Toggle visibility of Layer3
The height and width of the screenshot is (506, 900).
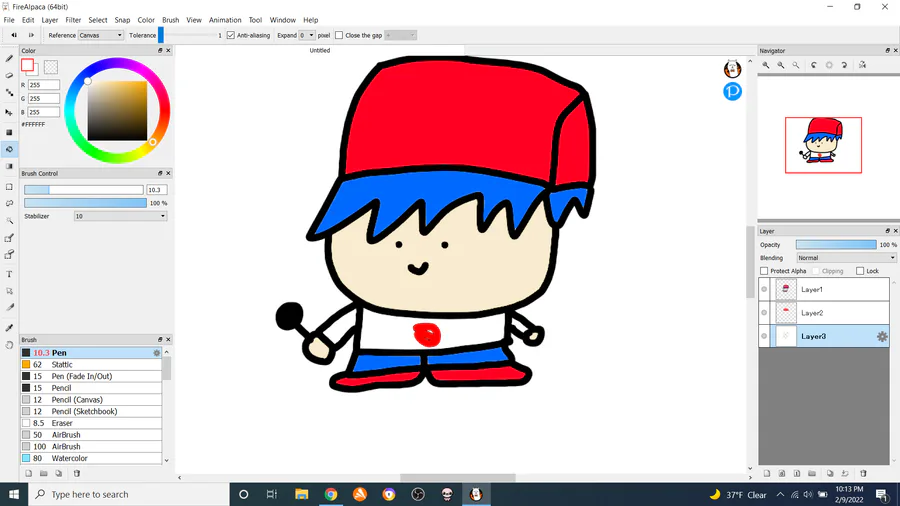pos(764,337)
